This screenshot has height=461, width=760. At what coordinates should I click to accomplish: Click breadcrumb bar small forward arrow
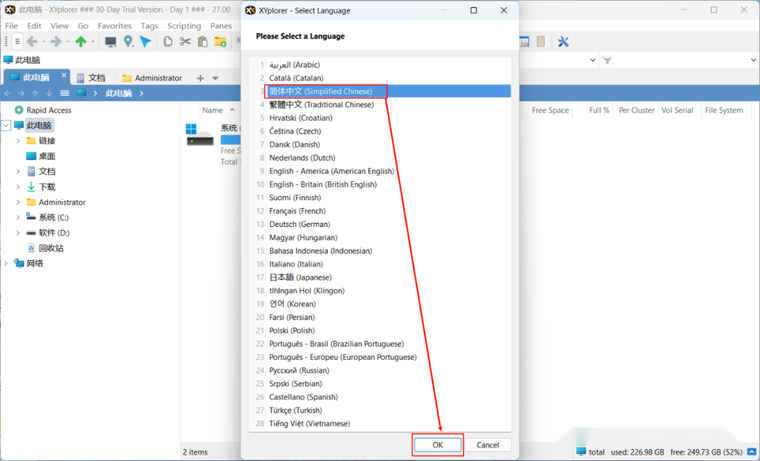21,93
